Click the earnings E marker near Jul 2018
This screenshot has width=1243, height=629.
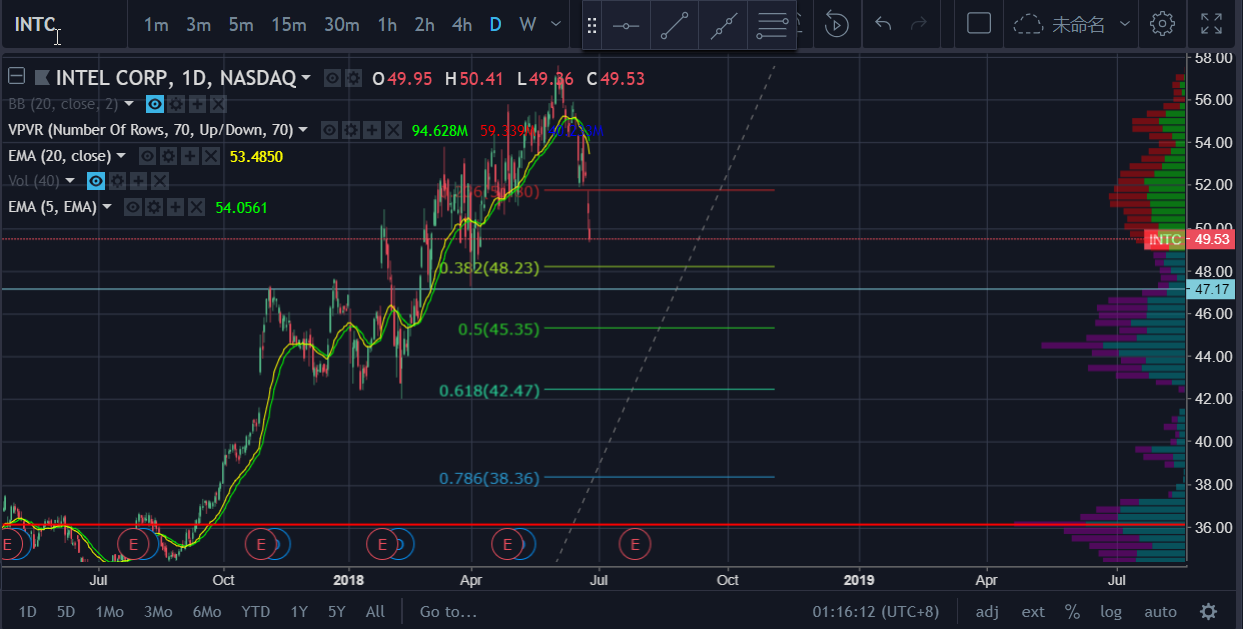[x=634, y=544]
